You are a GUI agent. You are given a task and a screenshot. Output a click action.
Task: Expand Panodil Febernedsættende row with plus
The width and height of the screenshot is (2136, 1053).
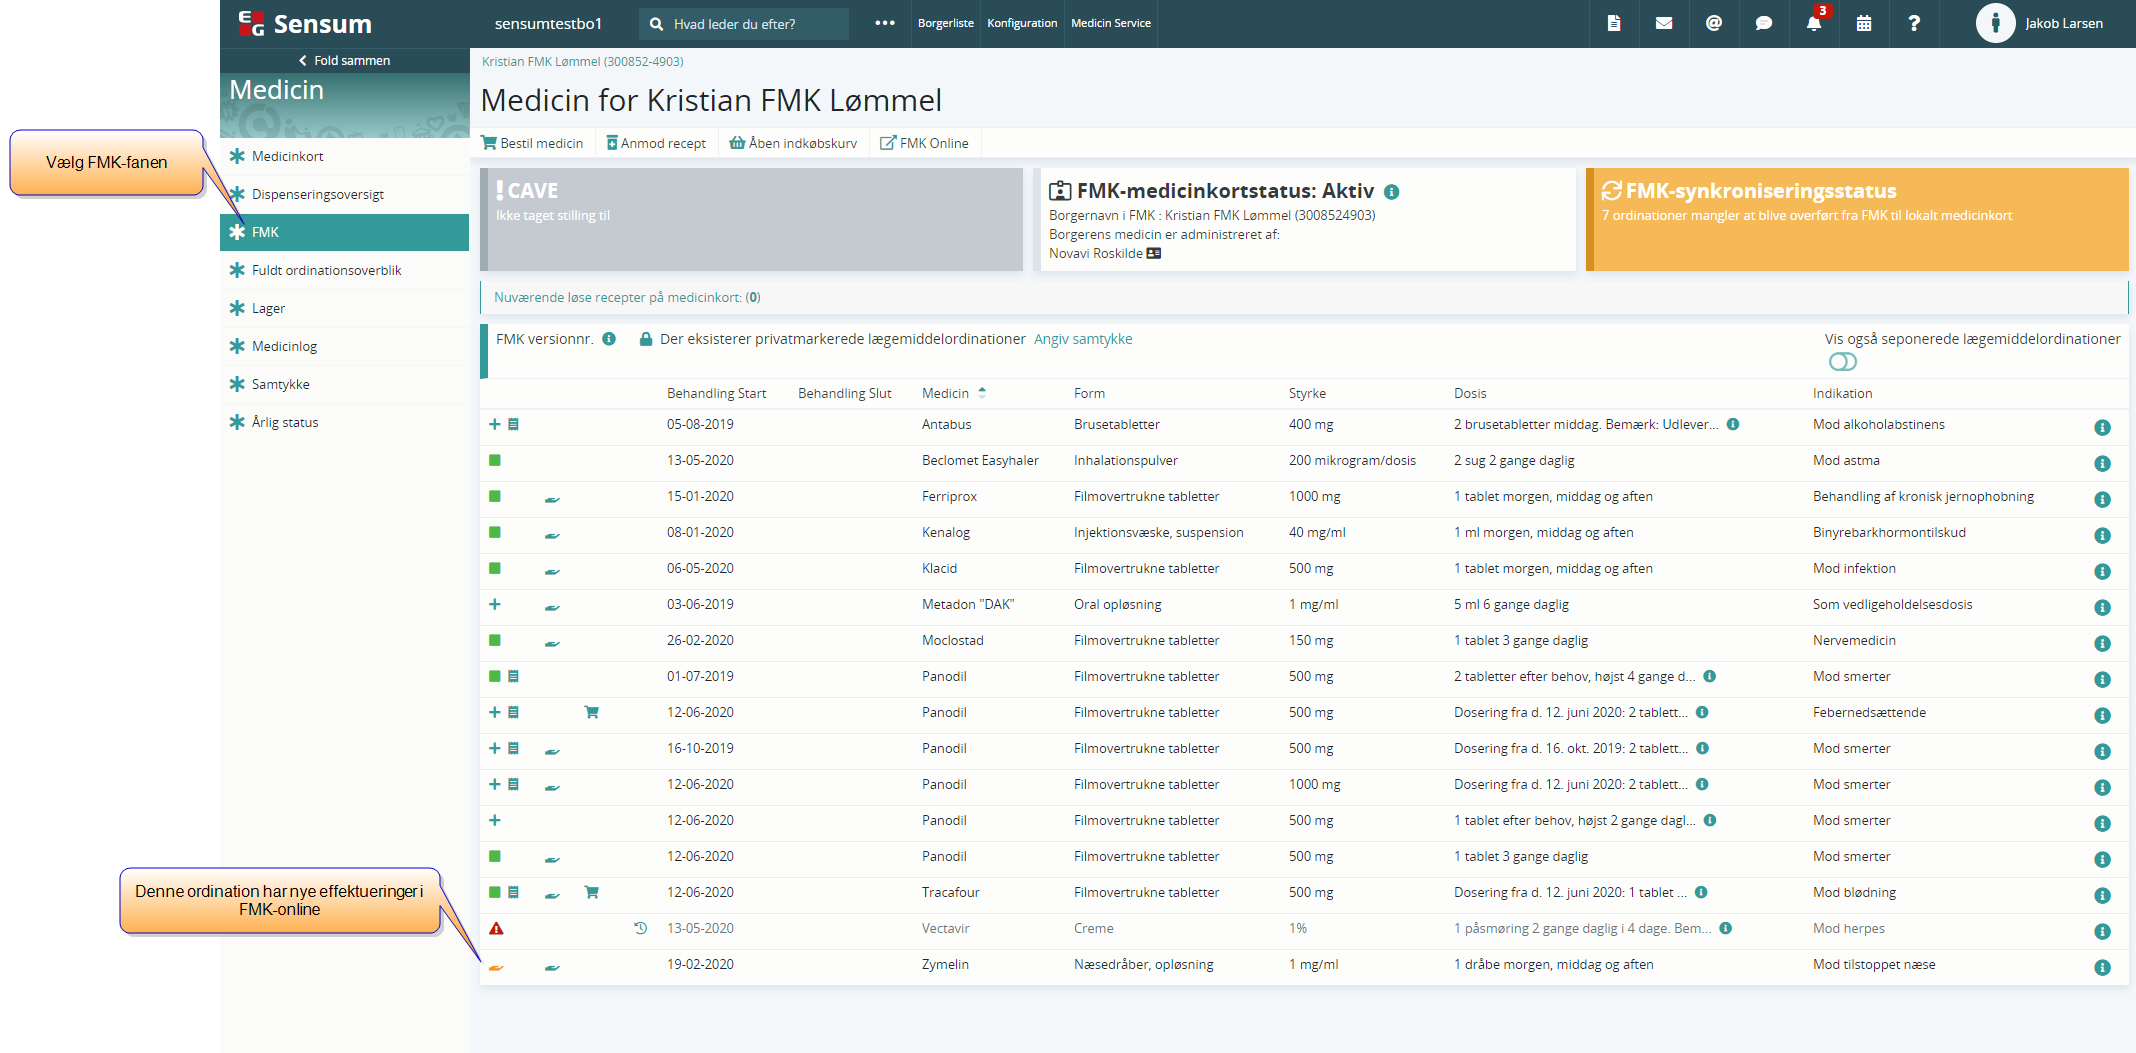[494, 712]
